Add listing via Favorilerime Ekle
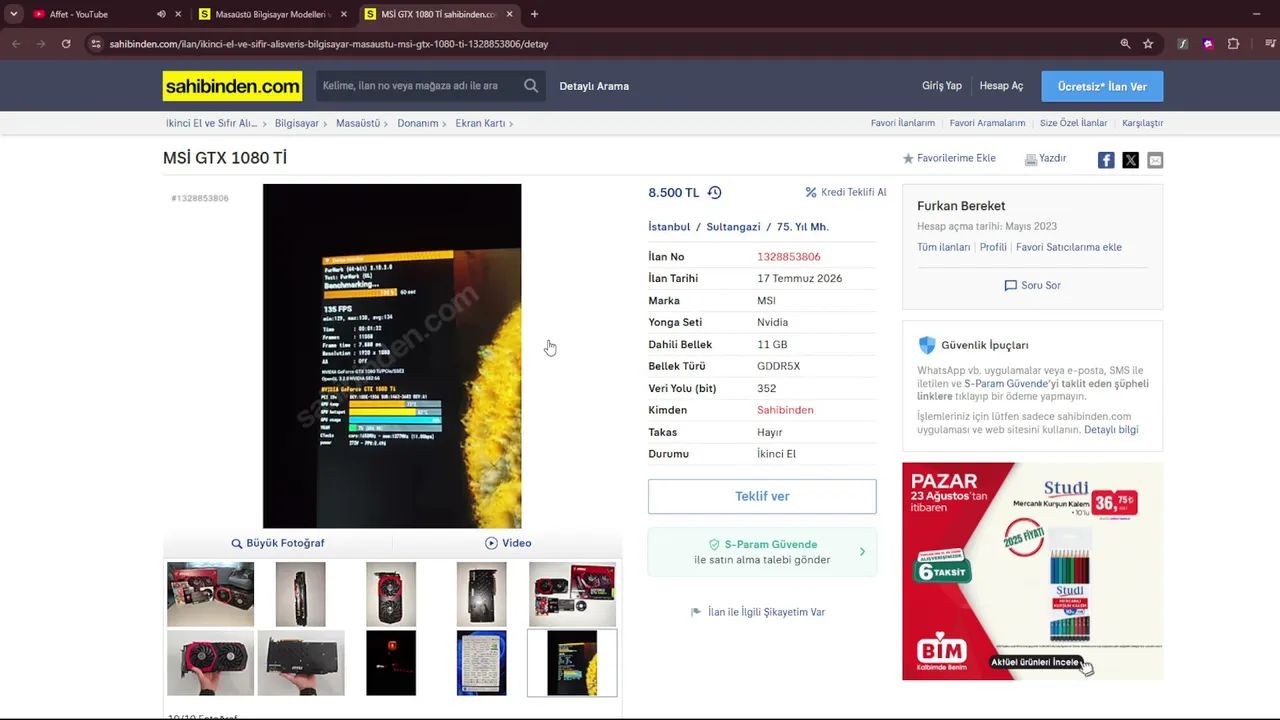 (949, 158)
